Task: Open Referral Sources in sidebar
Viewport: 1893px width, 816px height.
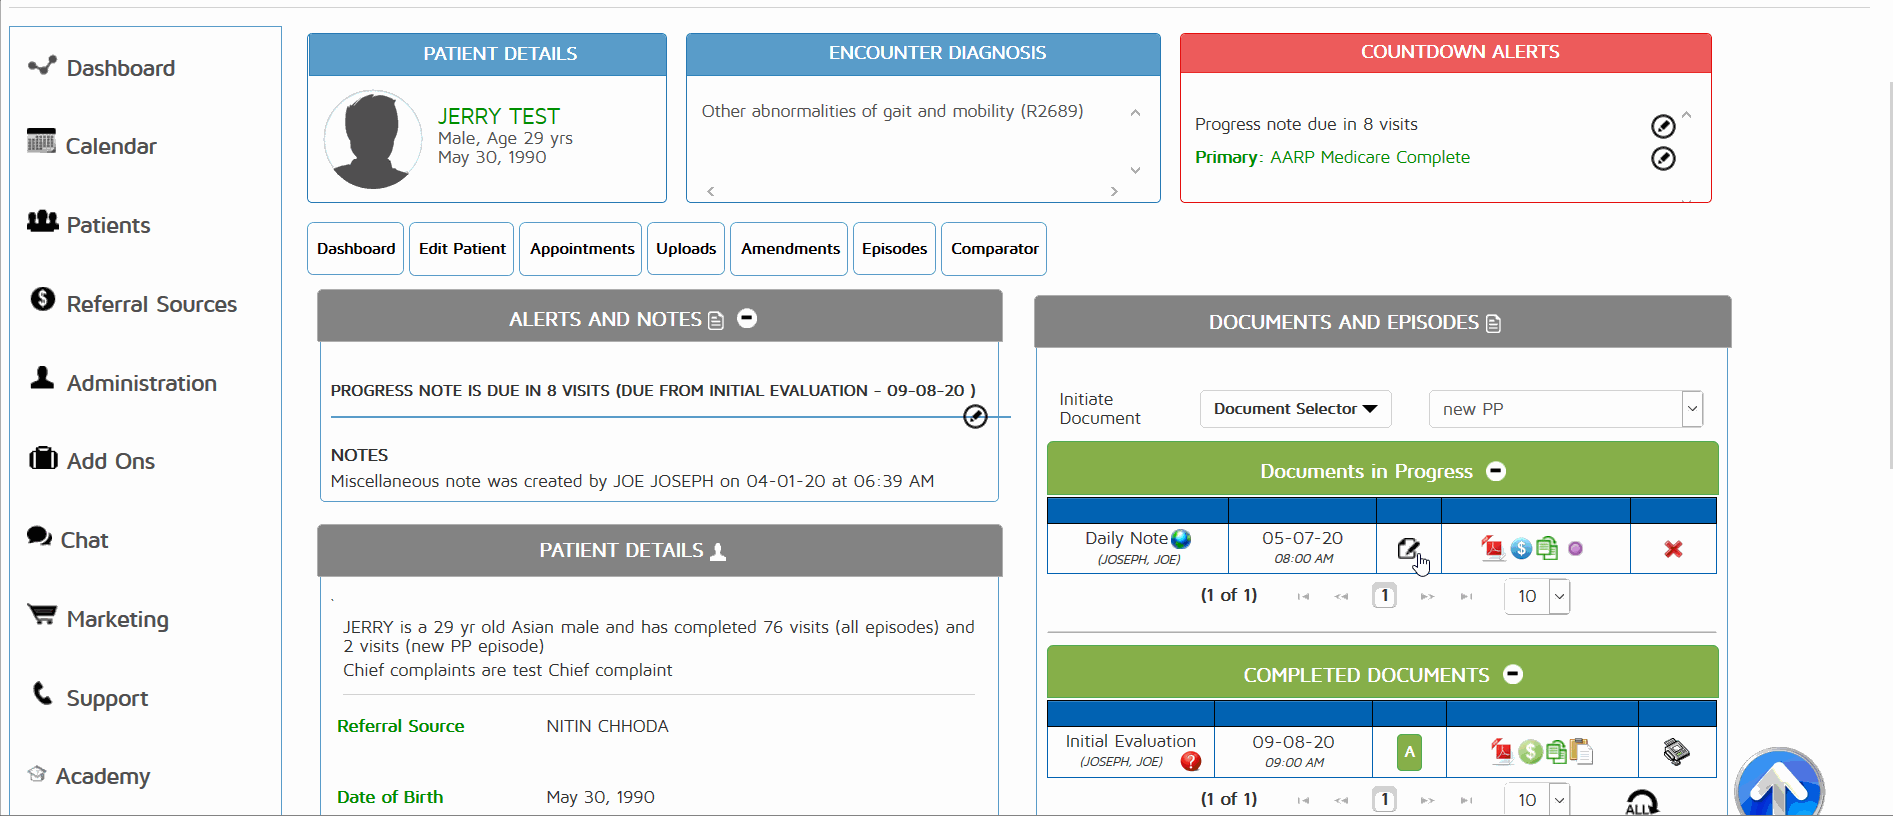Action: (151, 304)
